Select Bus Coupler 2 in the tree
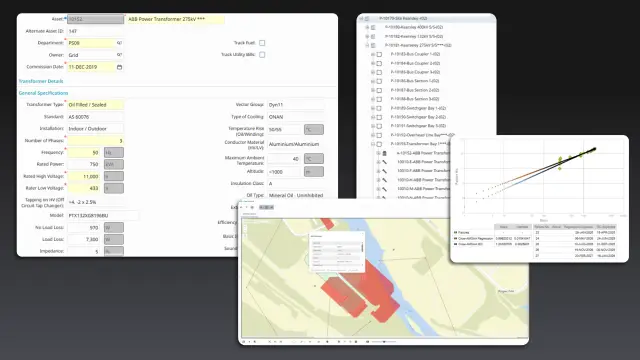The height and width of the screenshot is (360, 640). [x=415, y=63]
